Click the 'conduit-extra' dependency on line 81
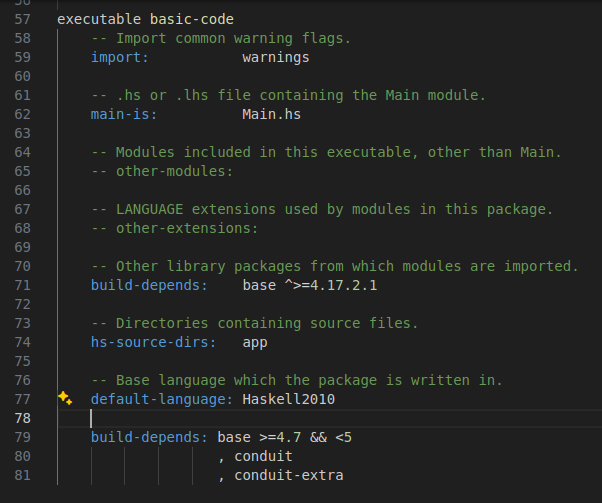Viewport: 602px width, 503px height. pos(289,475)
